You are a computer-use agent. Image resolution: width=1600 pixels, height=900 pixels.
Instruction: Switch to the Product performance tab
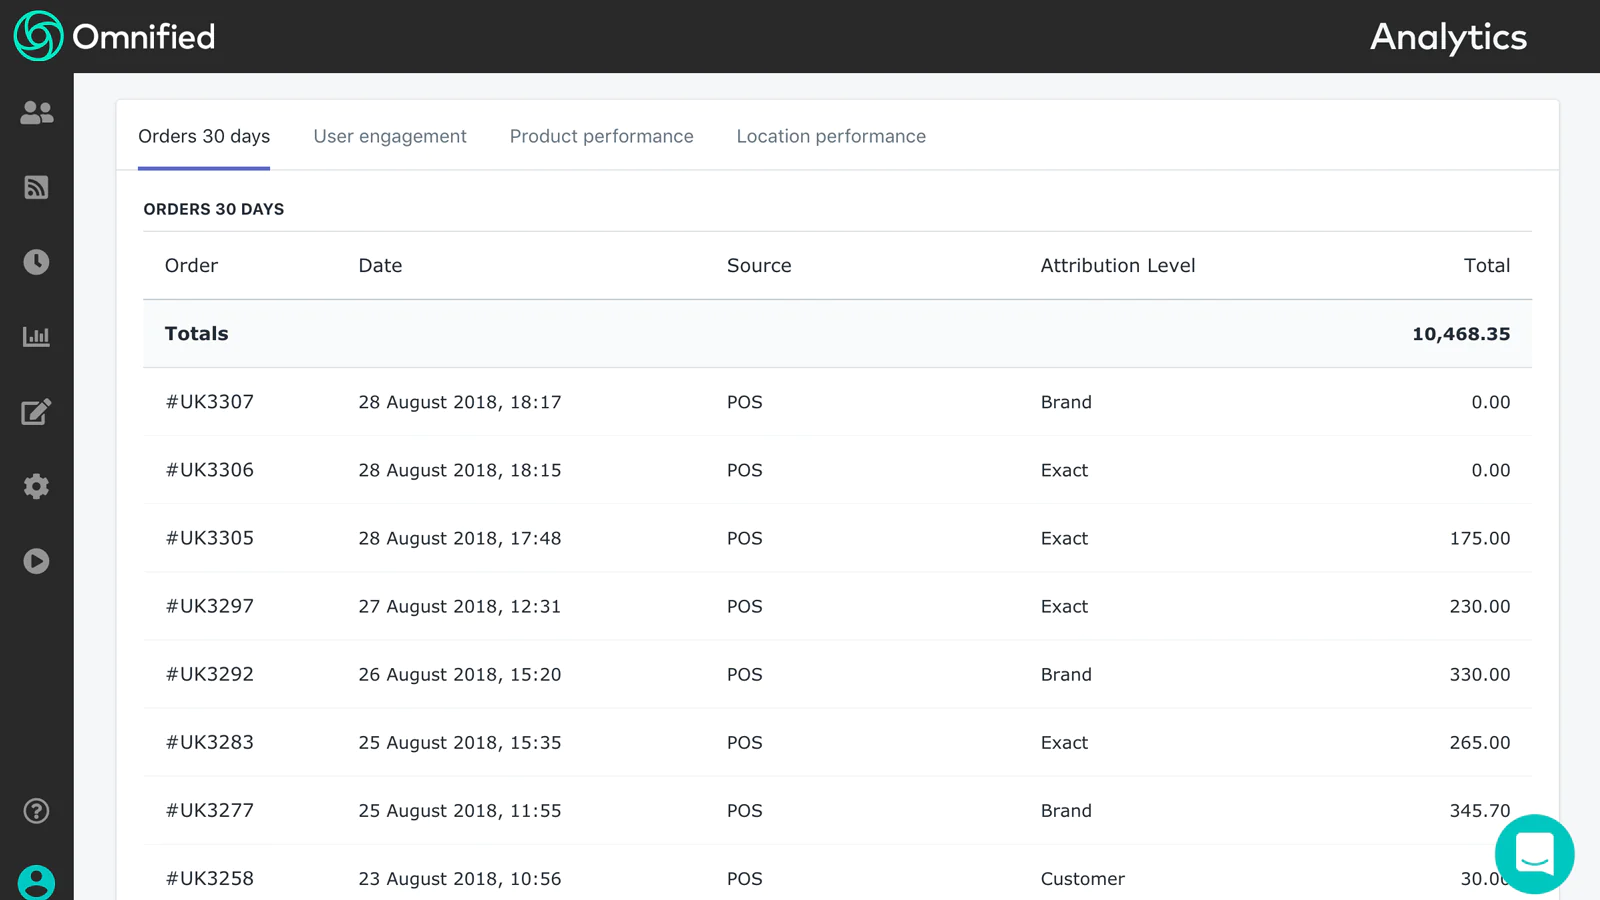click(x=601, y=136)
